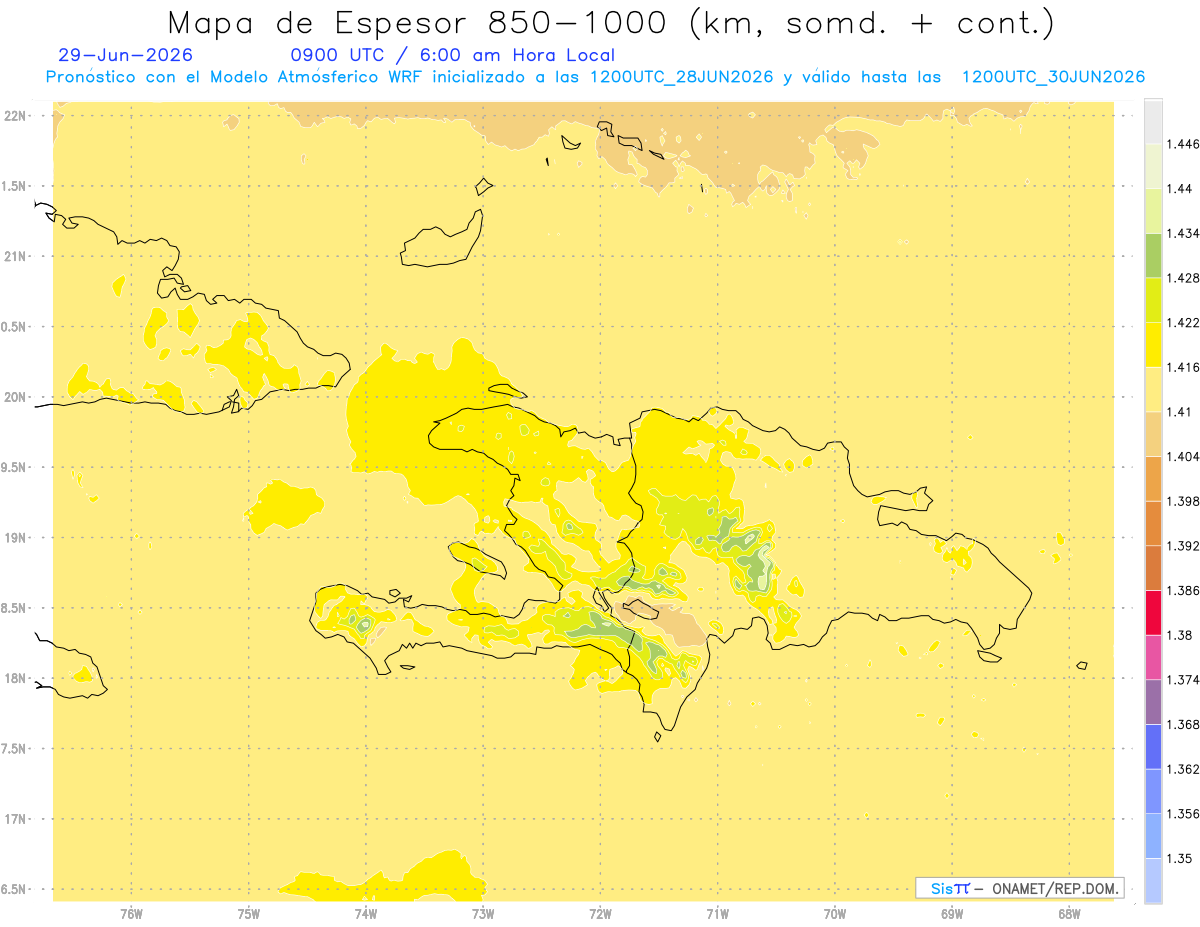
Task: Click the '1.368' colorbar value
Action: (1183, 724)
